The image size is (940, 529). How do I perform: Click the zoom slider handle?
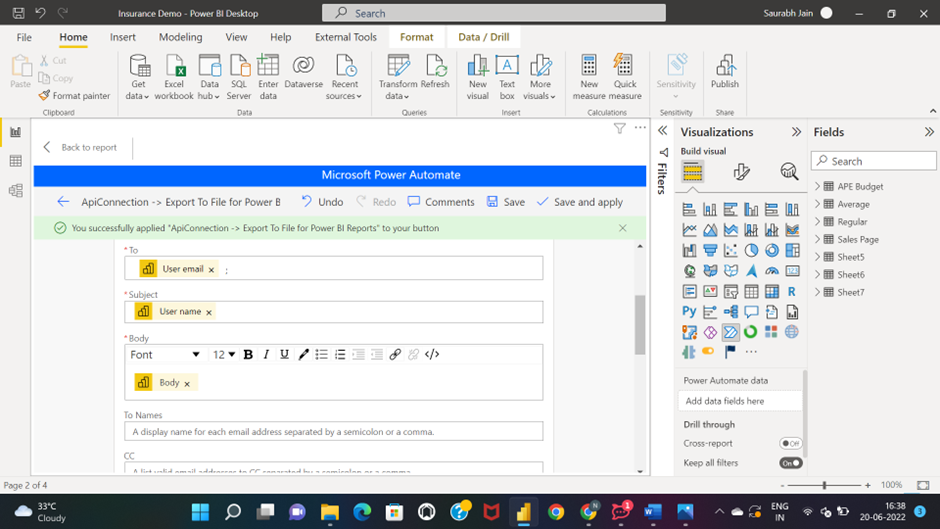pos(825,485)
